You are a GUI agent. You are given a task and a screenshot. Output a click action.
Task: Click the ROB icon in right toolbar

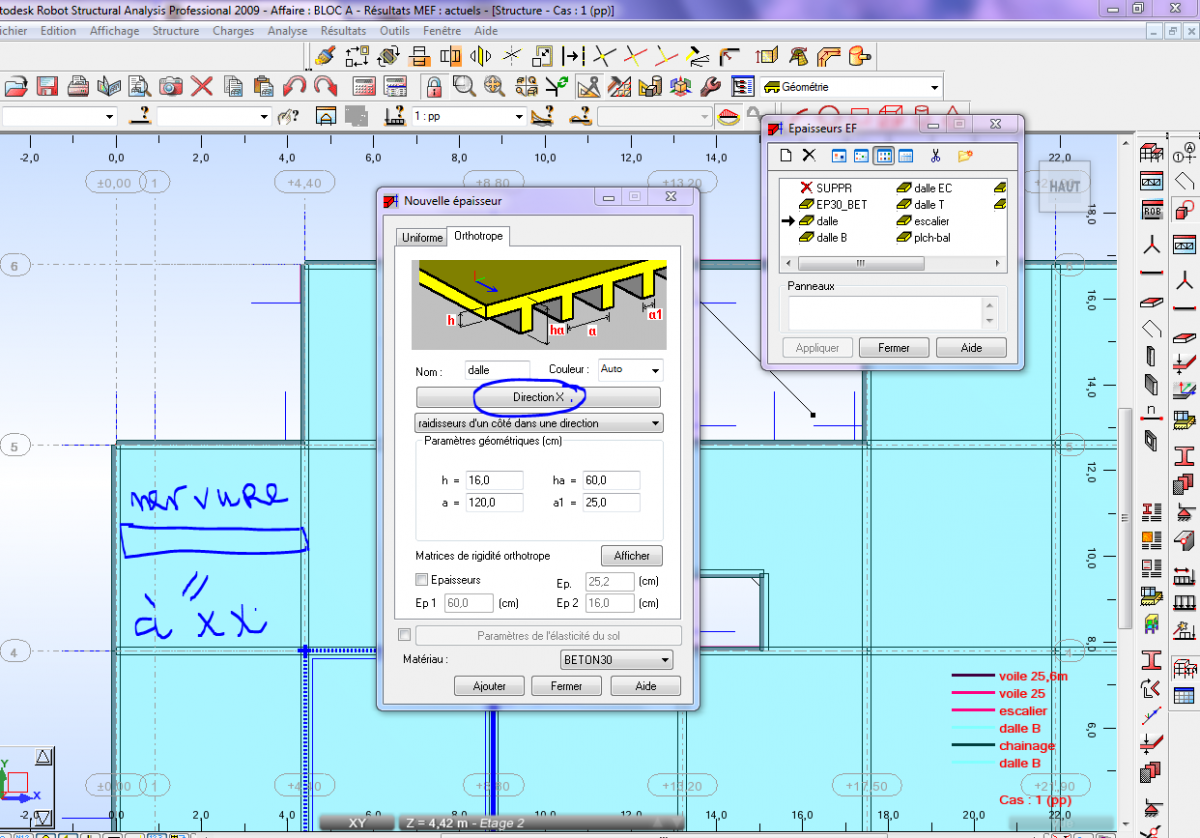(1152, 211)
